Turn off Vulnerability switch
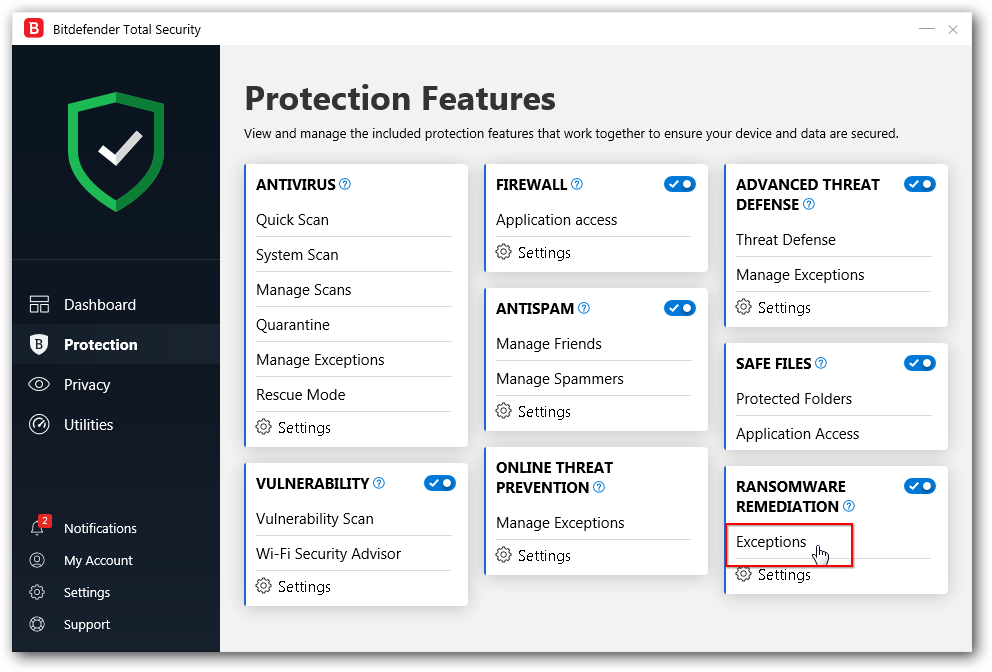Image resolution: width=992 pixels, height=672 pixels. [x=440, y=483]
